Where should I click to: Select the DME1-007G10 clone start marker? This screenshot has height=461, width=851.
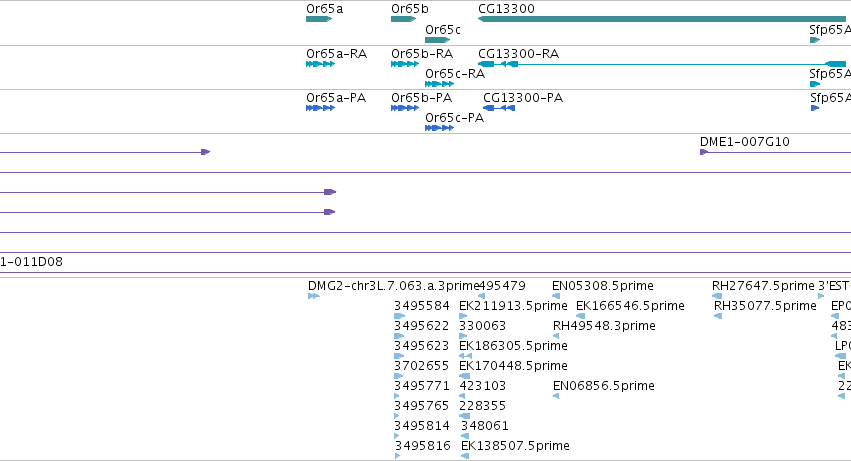click(703, 152)
